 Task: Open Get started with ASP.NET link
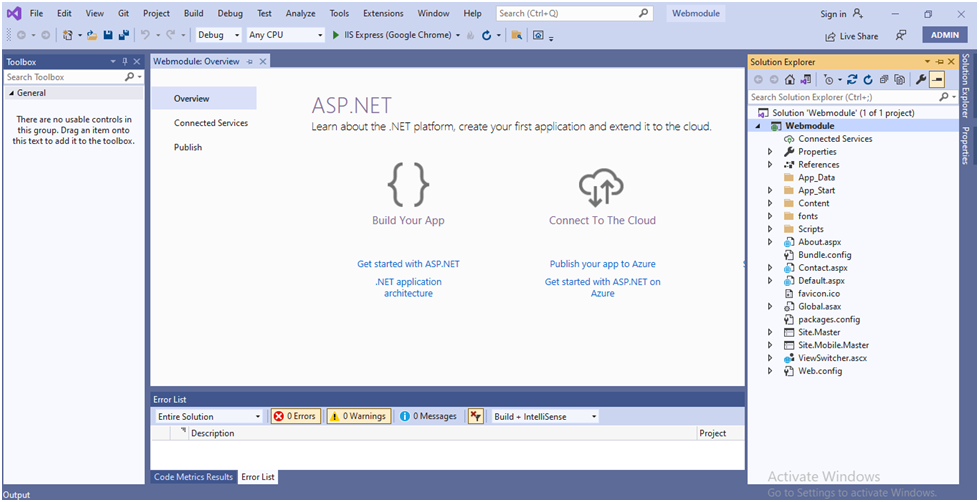coord(408,264)
